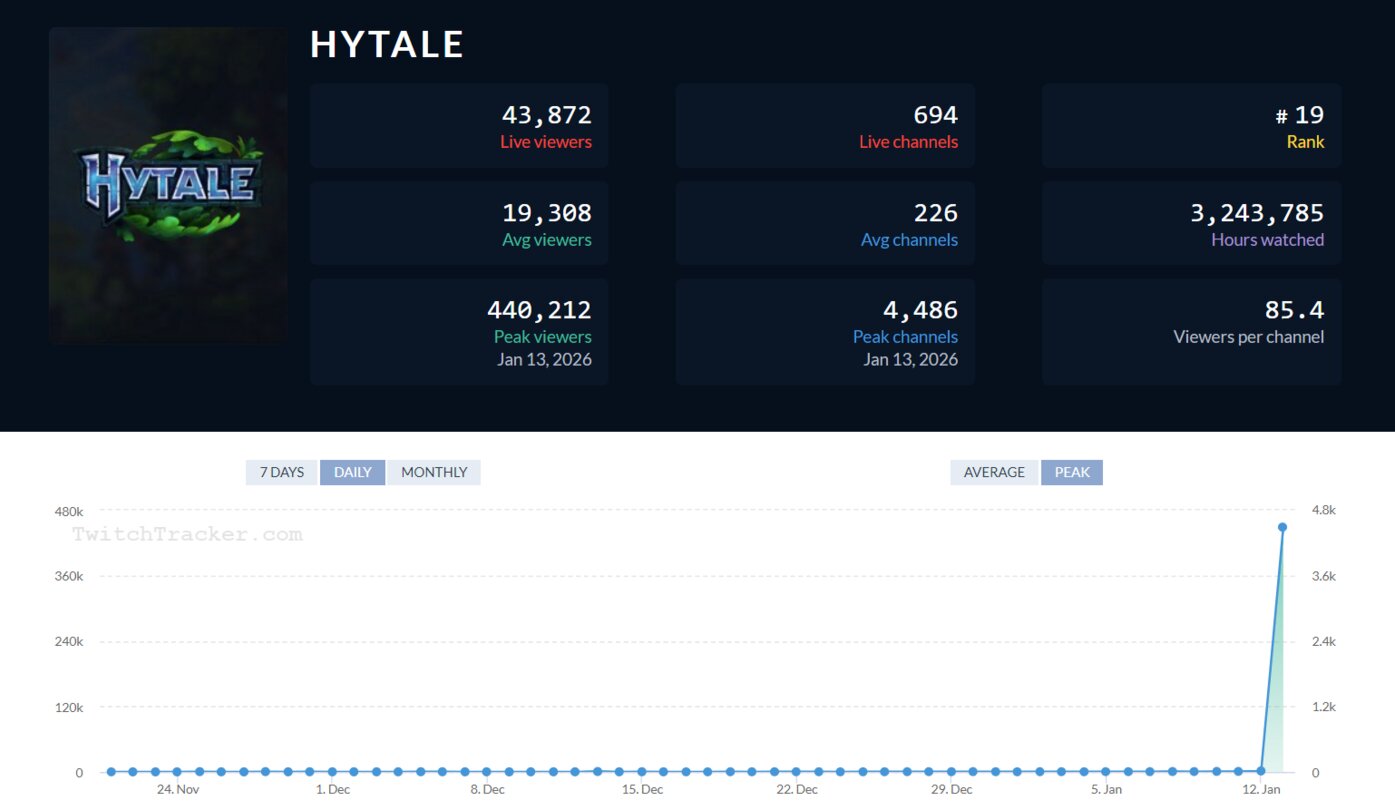The width and height of the screenshot is (1395, 810).
Task: Select the DAILY chart tab
Action: click(x=352, y=472)
